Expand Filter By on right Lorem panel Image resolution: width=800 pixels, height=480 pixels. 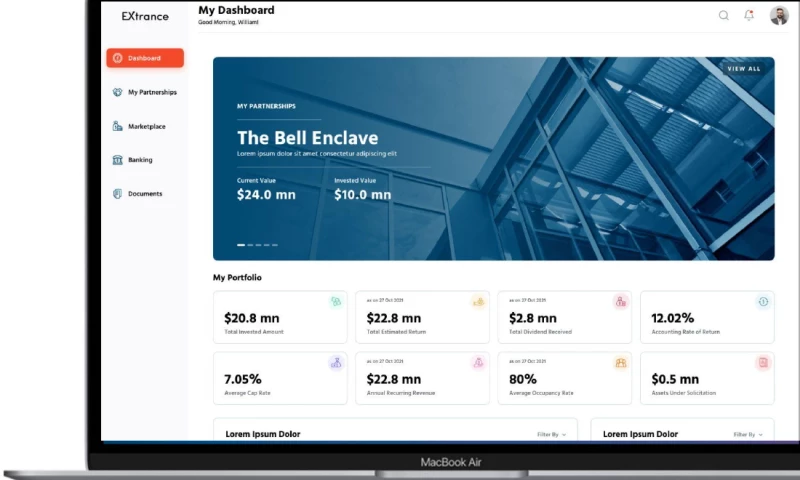click(748, 435)
